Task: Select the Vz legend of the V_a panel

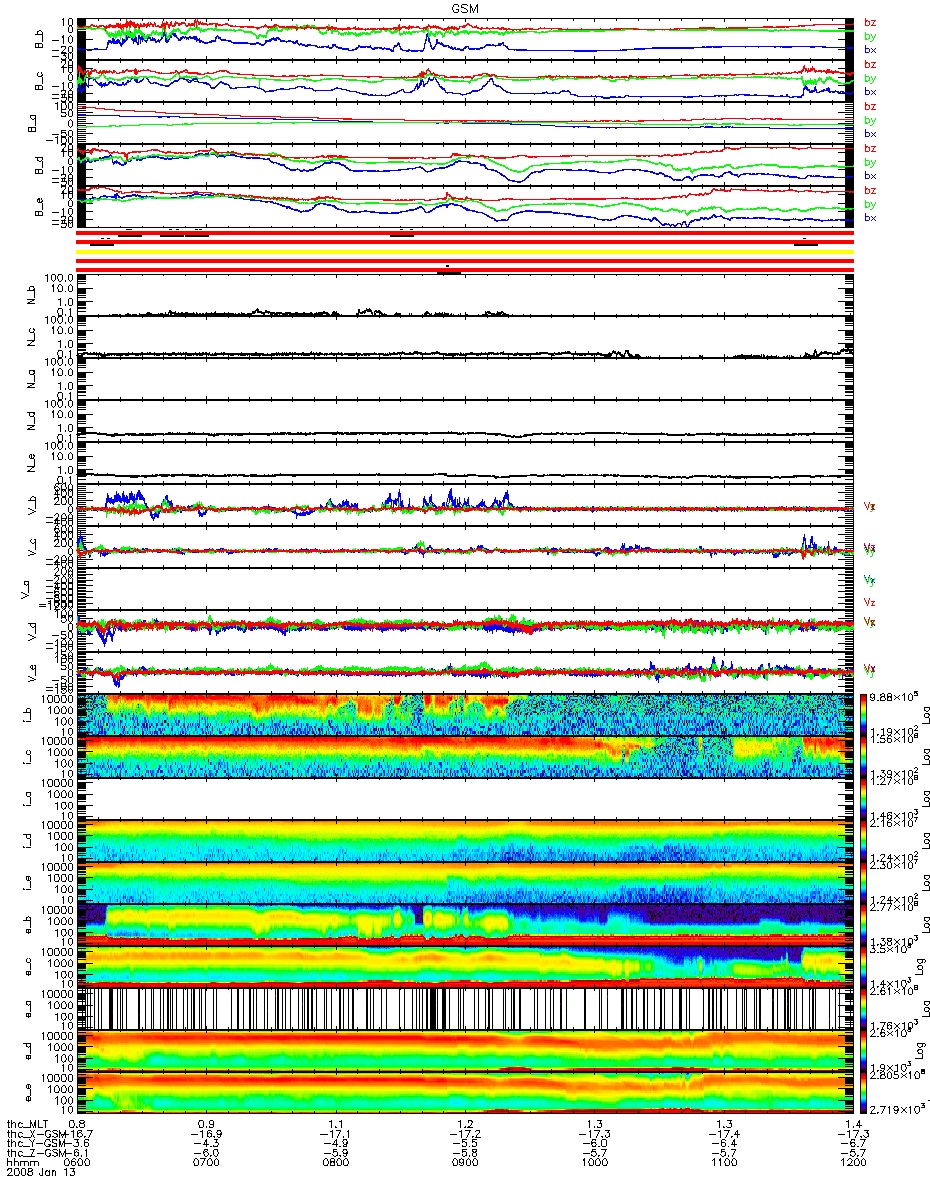Action: click(x=870, y=602)
